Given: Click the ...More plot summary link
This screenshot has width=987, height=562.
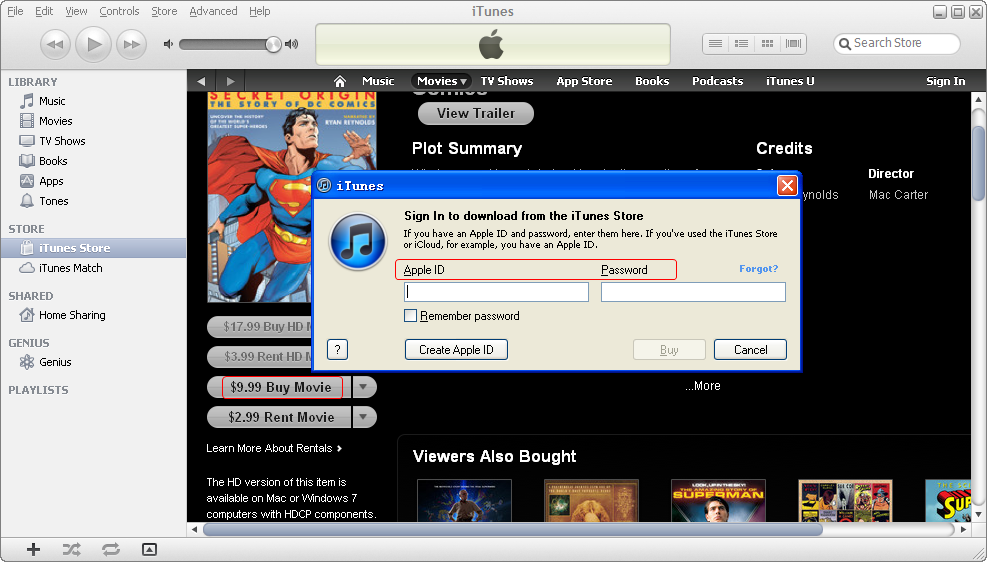Looking at the screenshot, I should (702, 386).
